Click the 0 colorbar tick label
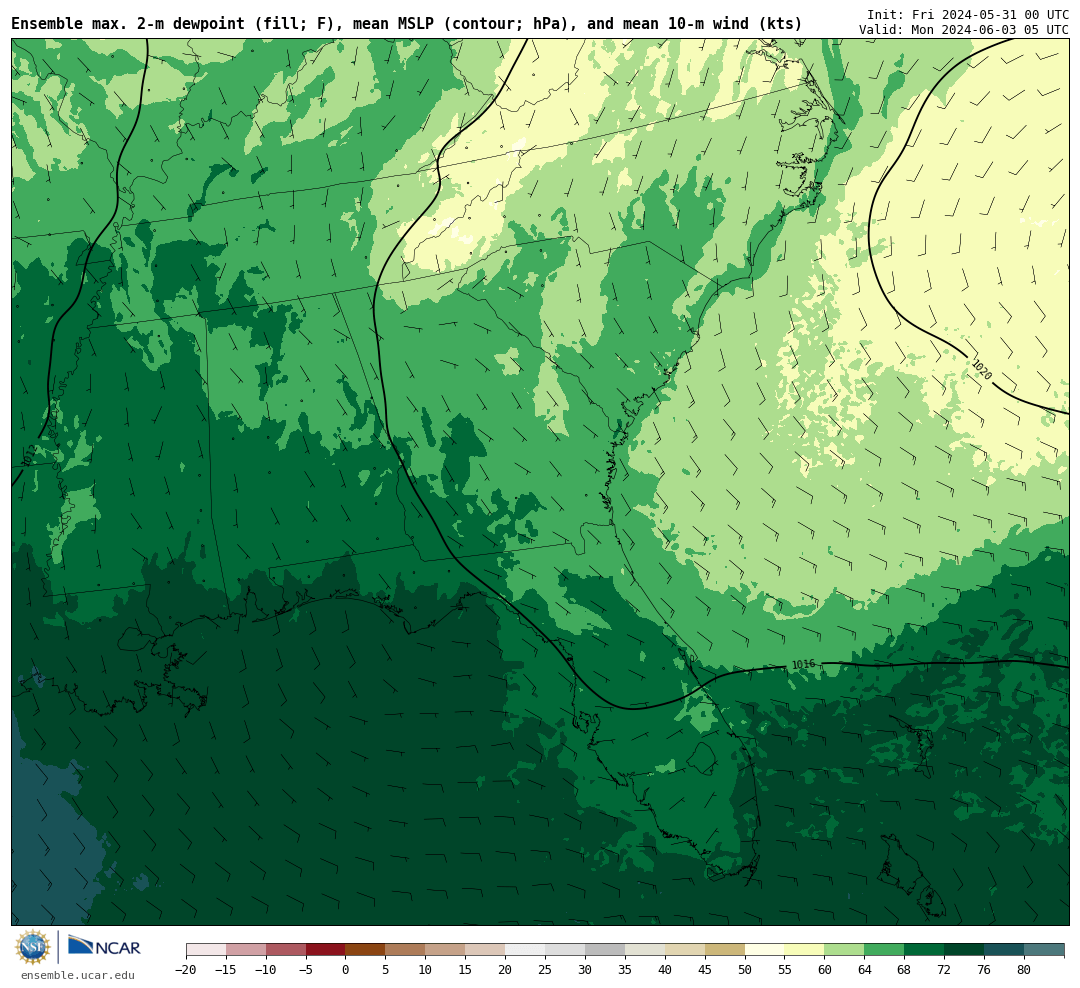 pos(346,970)
